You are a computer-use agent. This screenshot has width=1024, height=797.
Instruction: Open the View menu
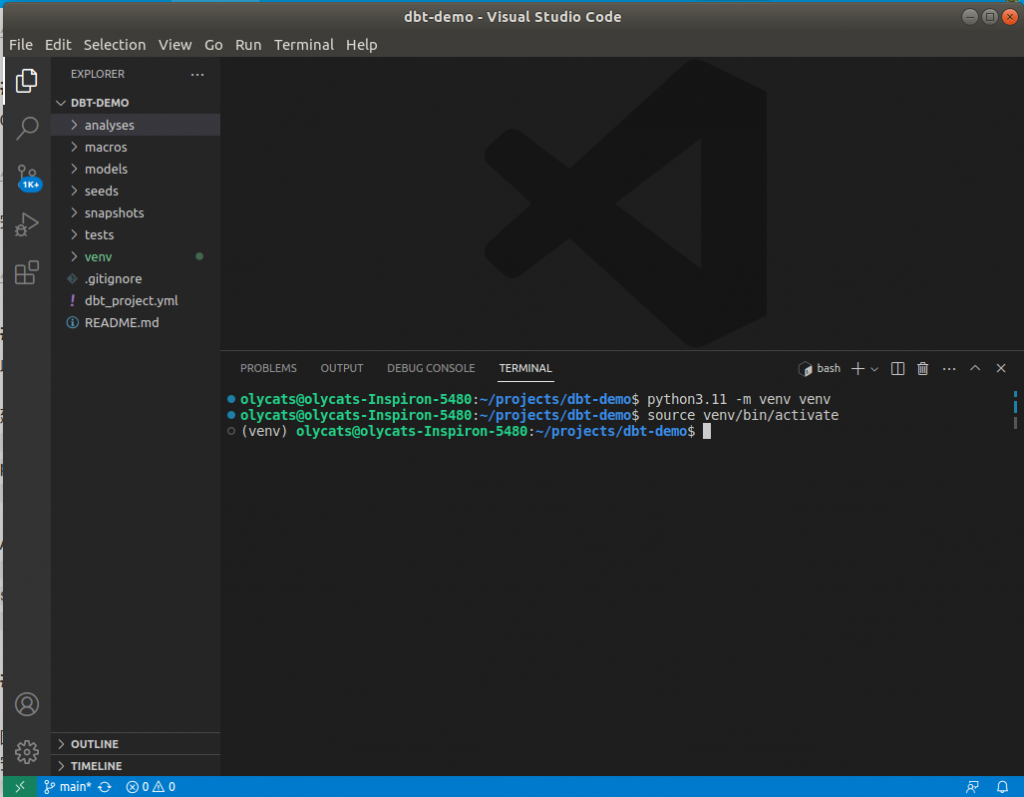click(175, 44)
